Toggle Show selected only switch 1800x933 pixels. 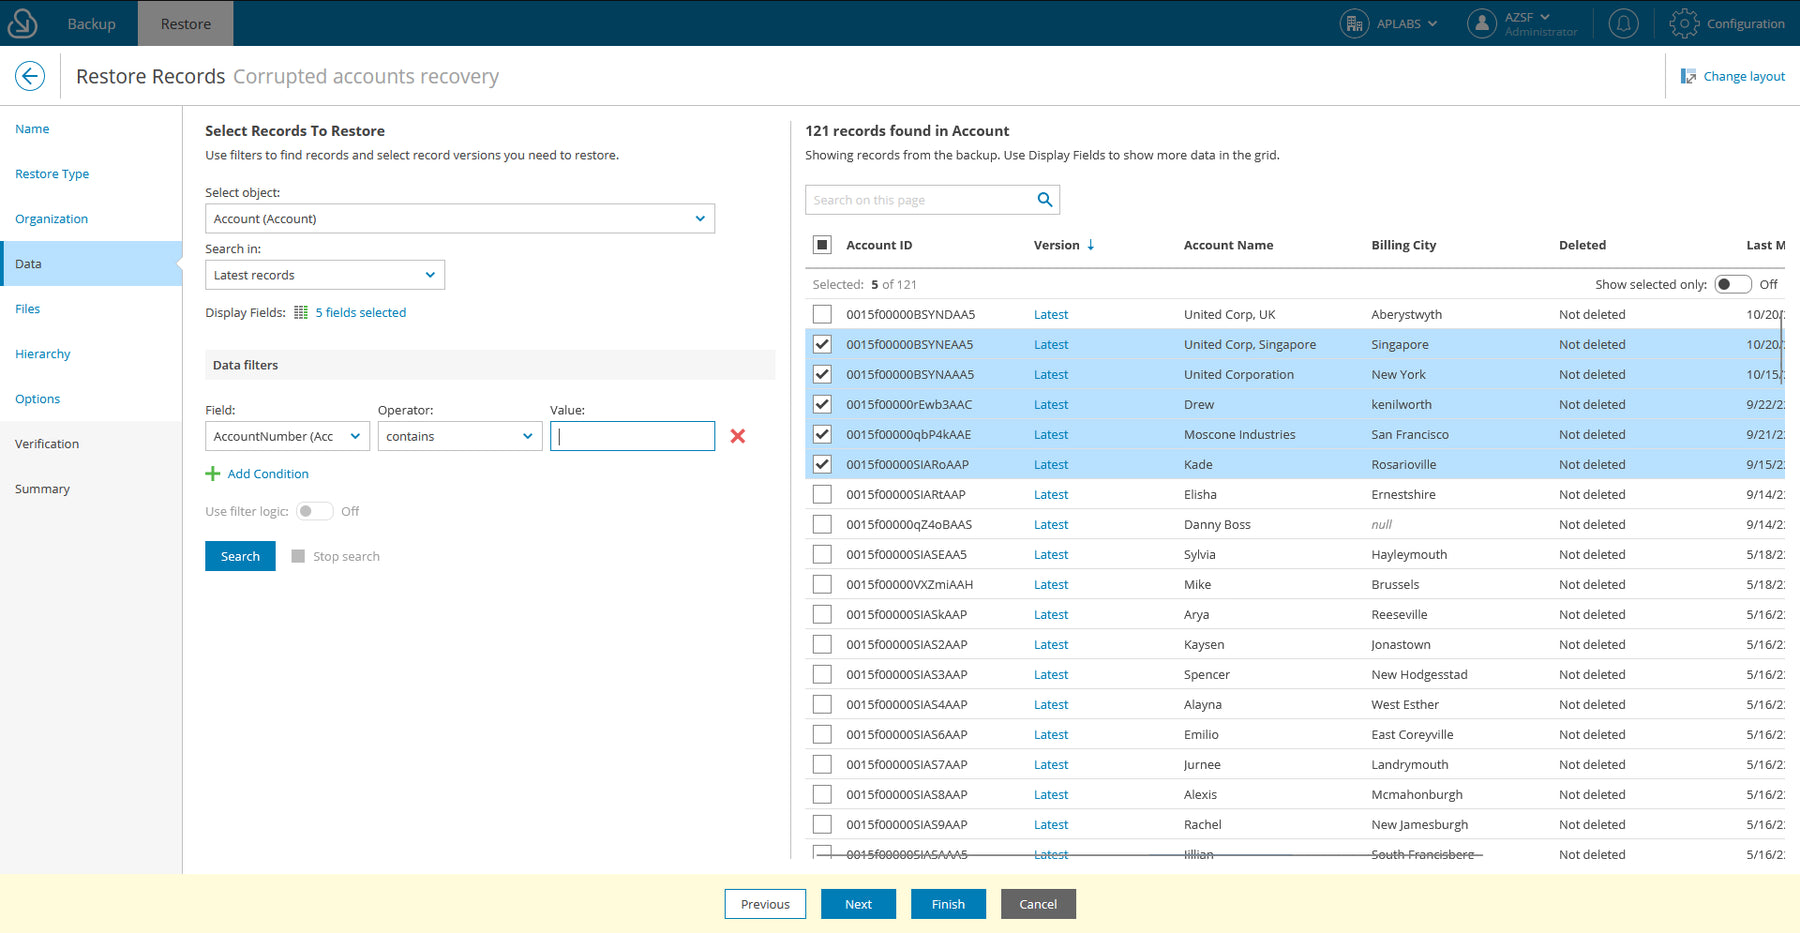click(x=1732, y=285)
